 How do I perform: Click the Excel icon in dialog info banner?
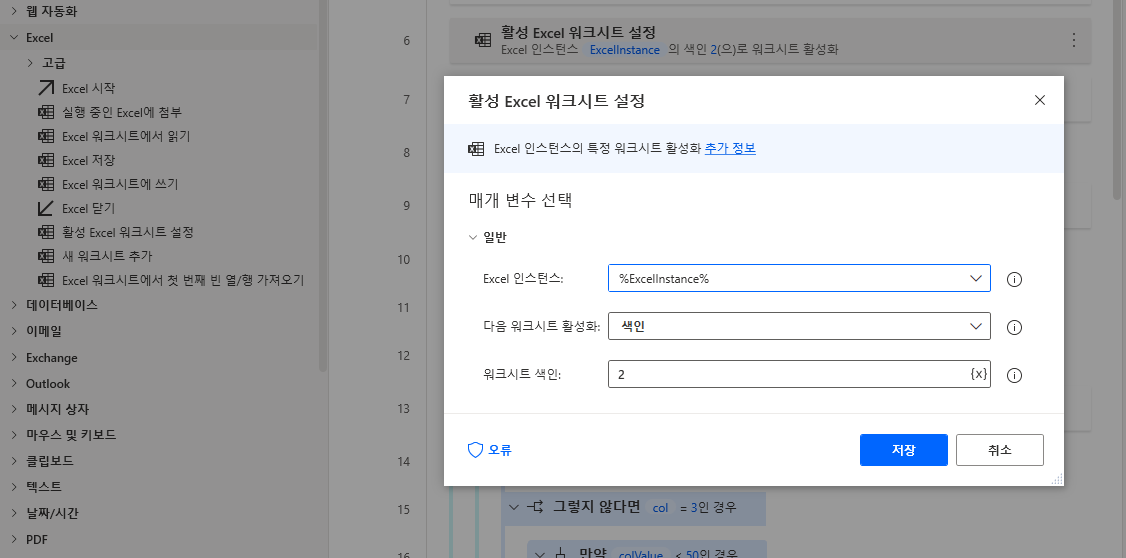click(475, 149)
